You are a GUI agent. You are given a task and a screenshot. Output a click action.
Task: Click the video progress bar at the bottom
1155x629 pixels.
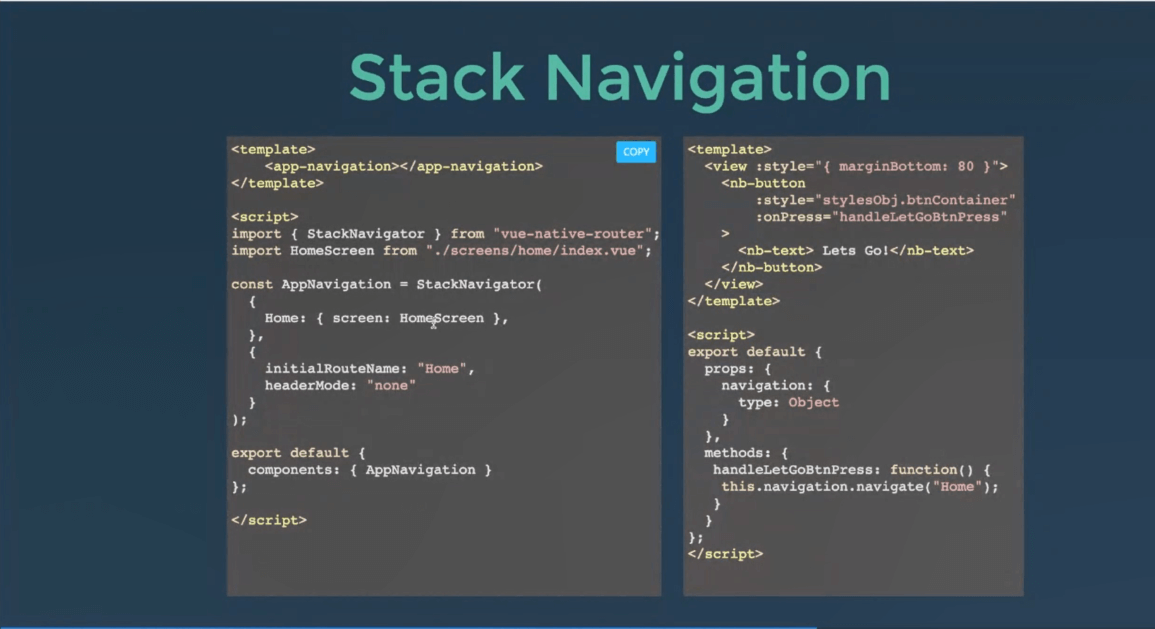tap(578, 627)
